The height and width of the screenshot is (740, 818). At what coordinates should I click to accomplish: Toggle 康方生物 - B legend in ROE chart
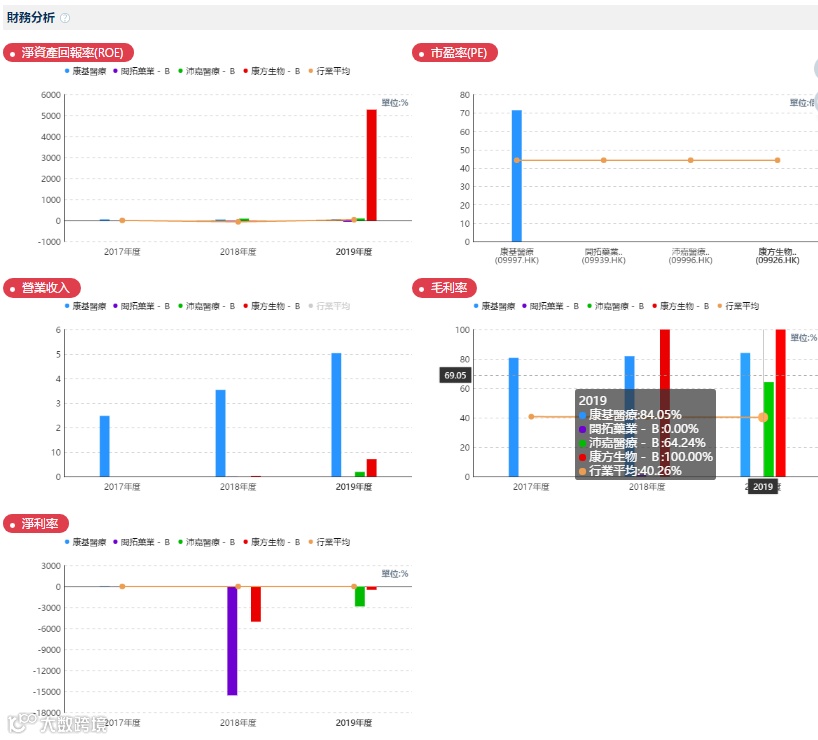coord(272,71)
